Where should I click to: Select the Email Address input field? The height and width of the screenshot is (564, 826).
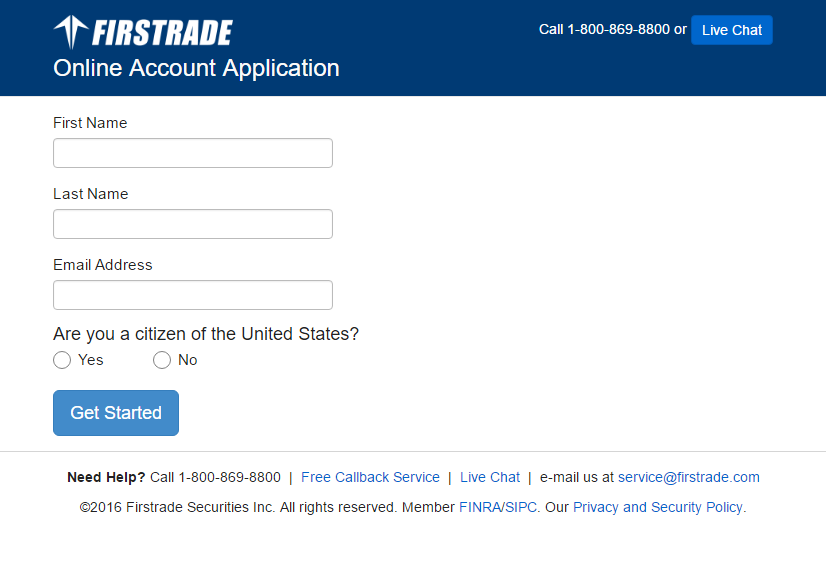192,295
